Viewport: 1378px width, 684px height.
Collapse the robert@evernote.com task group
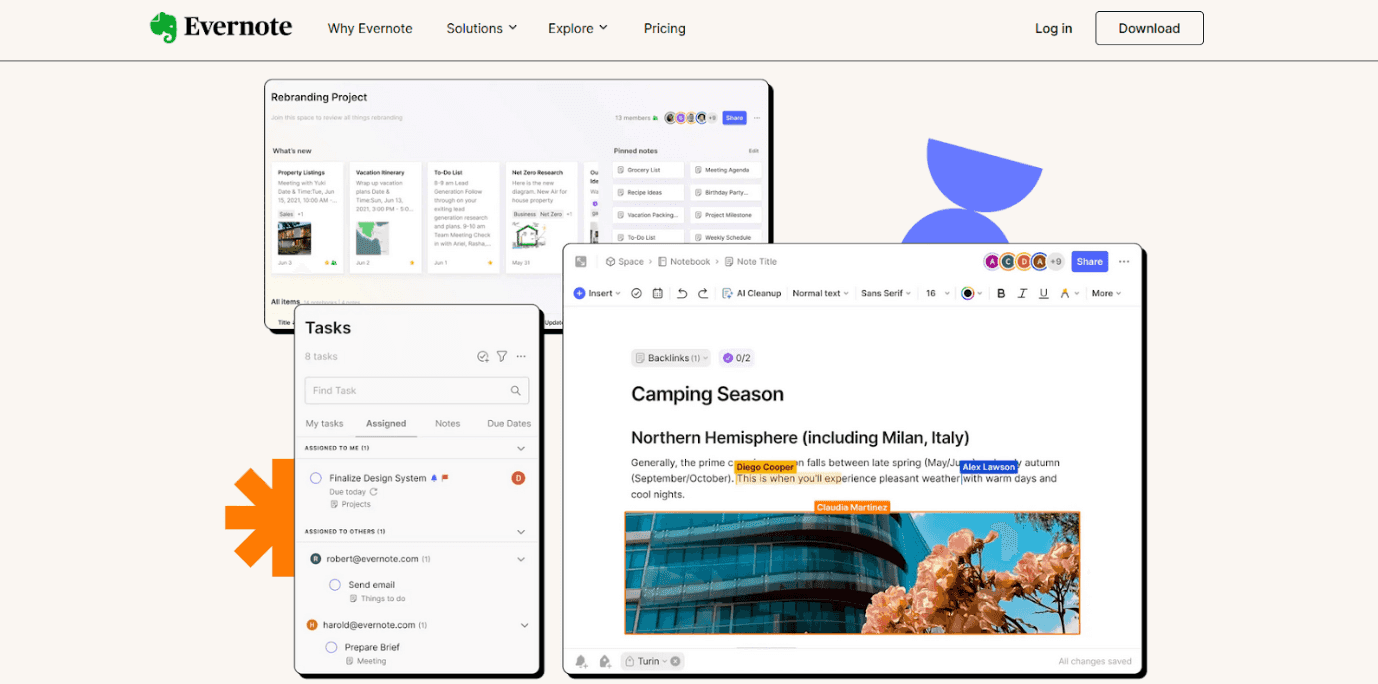click(520, 558)
